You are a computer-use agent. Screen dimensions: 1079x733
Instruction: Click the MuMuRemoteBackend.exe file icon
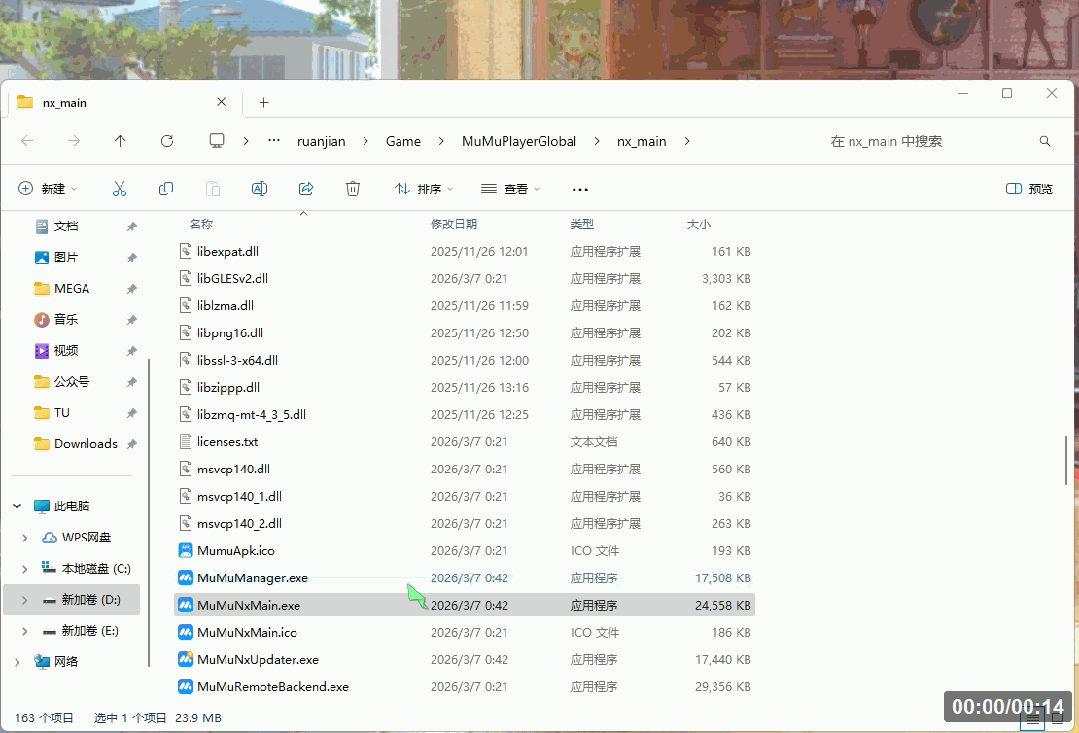[185, 686]
